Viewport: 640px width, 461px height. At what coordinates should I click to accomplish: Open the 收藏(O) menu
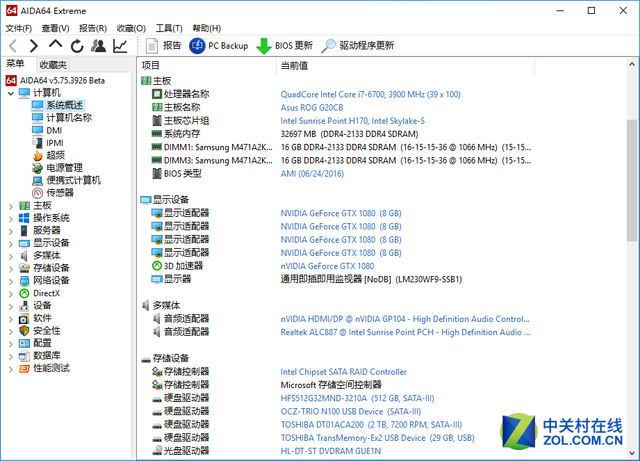pyautogui.click(x=131, y=28)
